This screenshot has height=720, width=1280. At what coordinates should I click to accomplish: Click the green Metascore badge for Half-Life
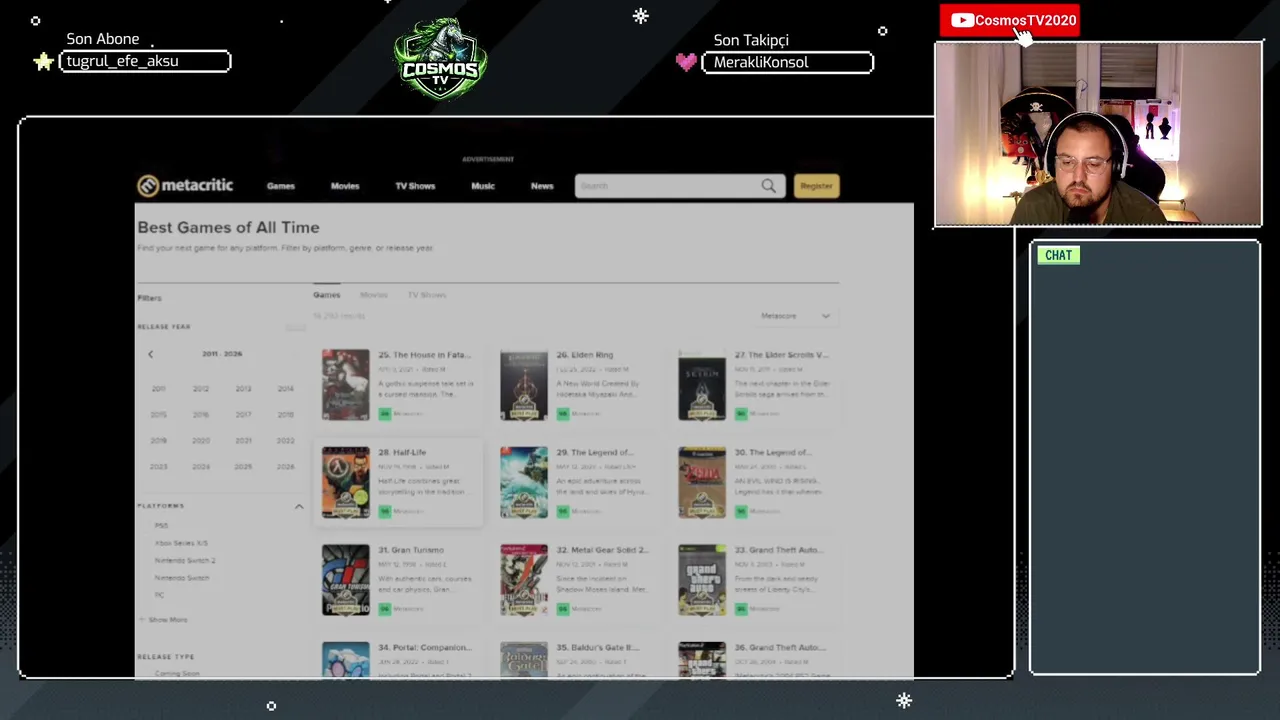[384, 511]
